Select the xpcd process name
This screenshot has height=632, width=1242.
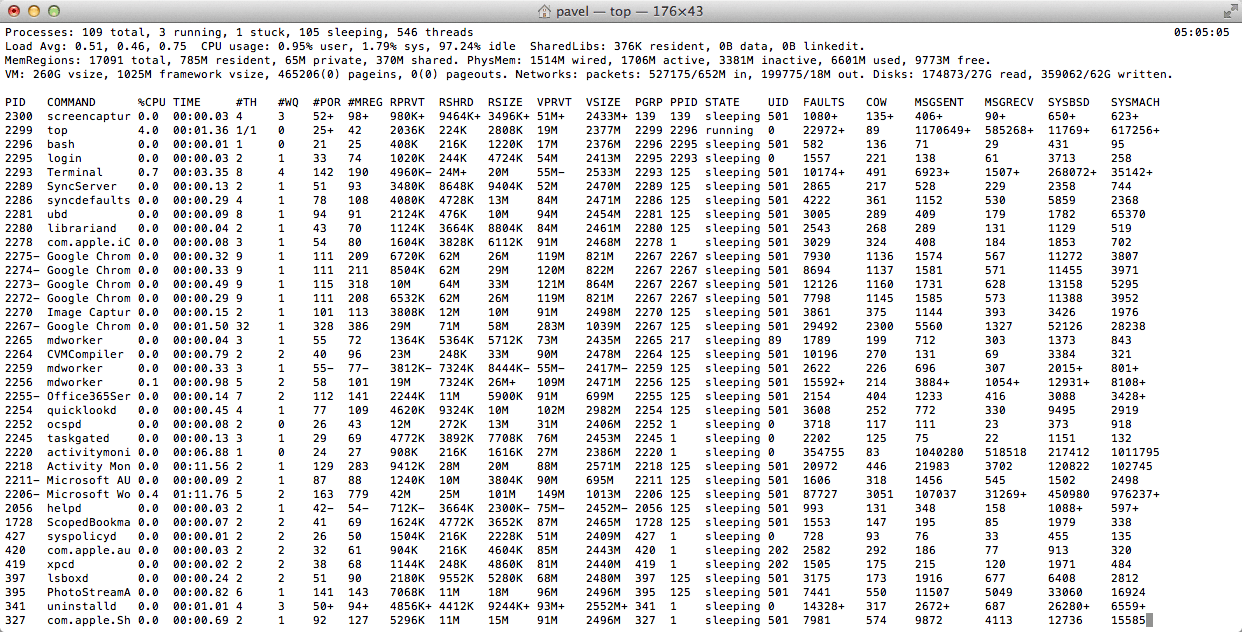coord(60,564)
